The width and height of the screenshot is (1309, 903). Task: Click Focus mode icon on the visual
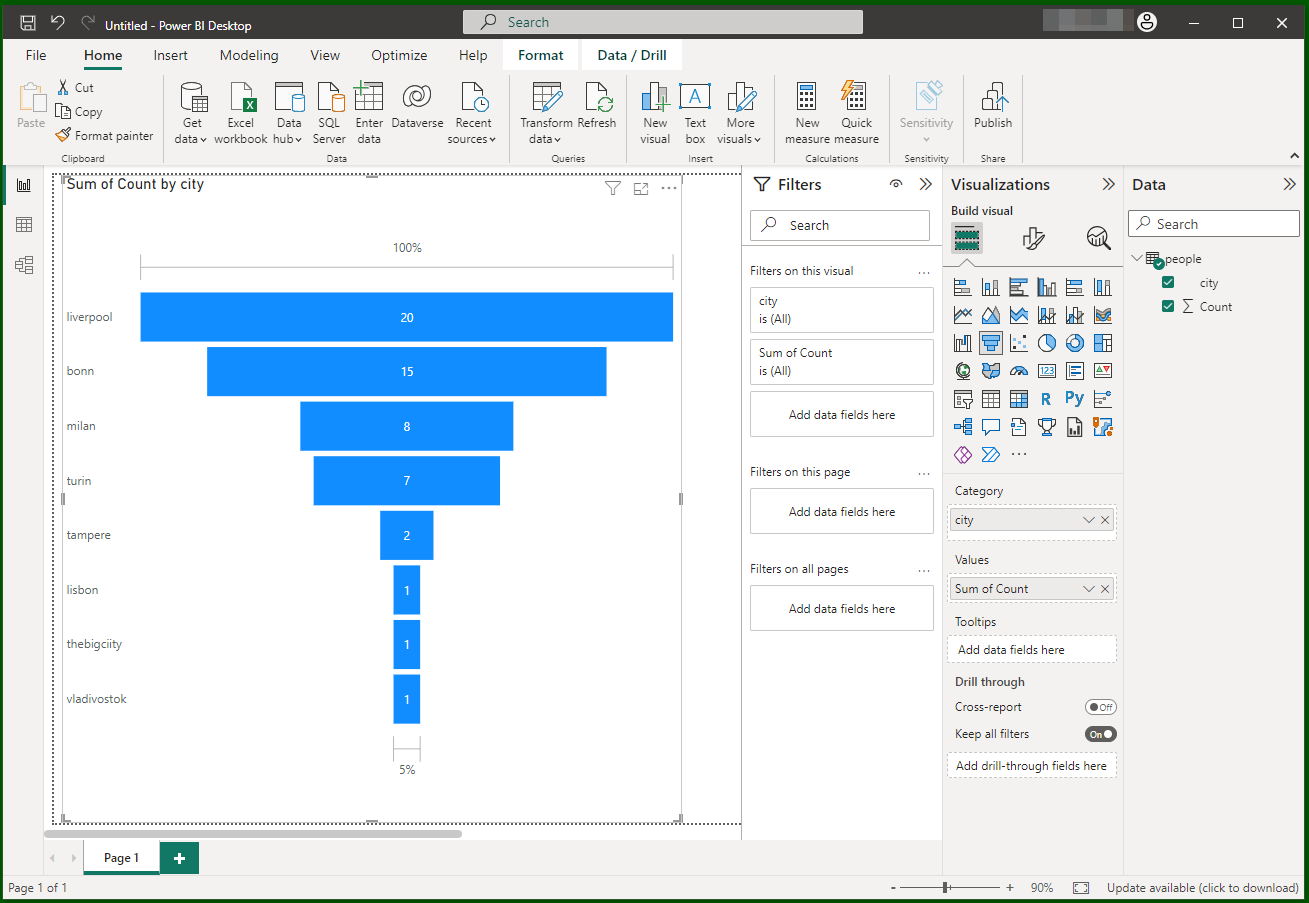tap(641, 188)
